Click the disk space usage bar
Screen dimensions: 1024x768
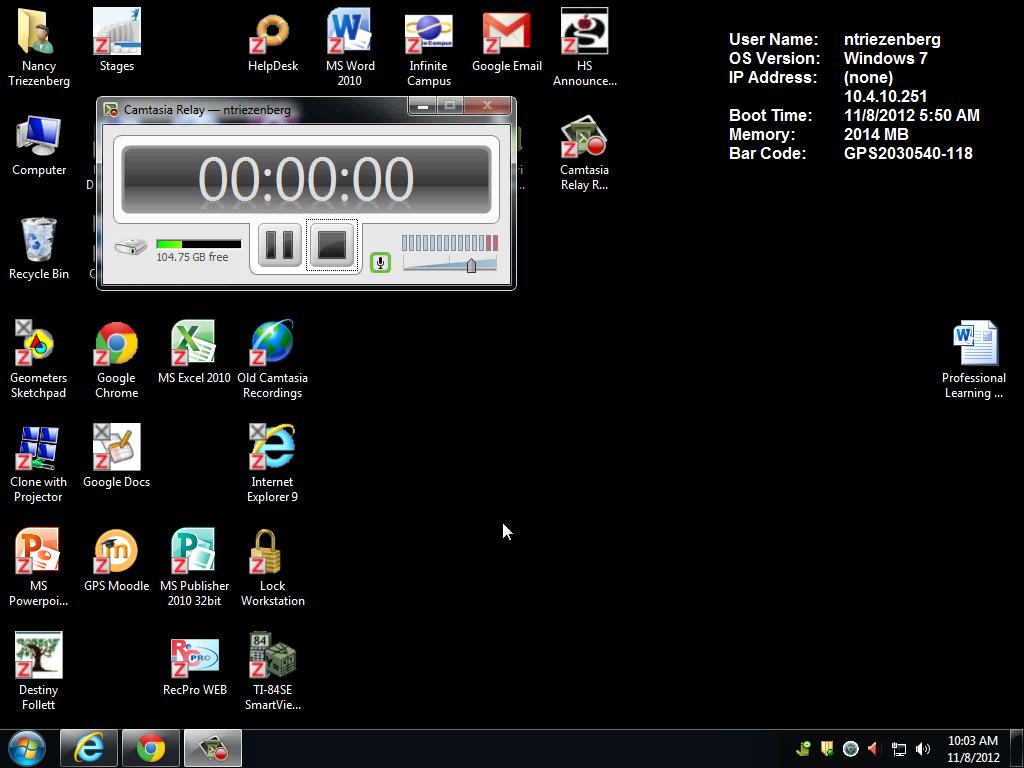(199, 244)
